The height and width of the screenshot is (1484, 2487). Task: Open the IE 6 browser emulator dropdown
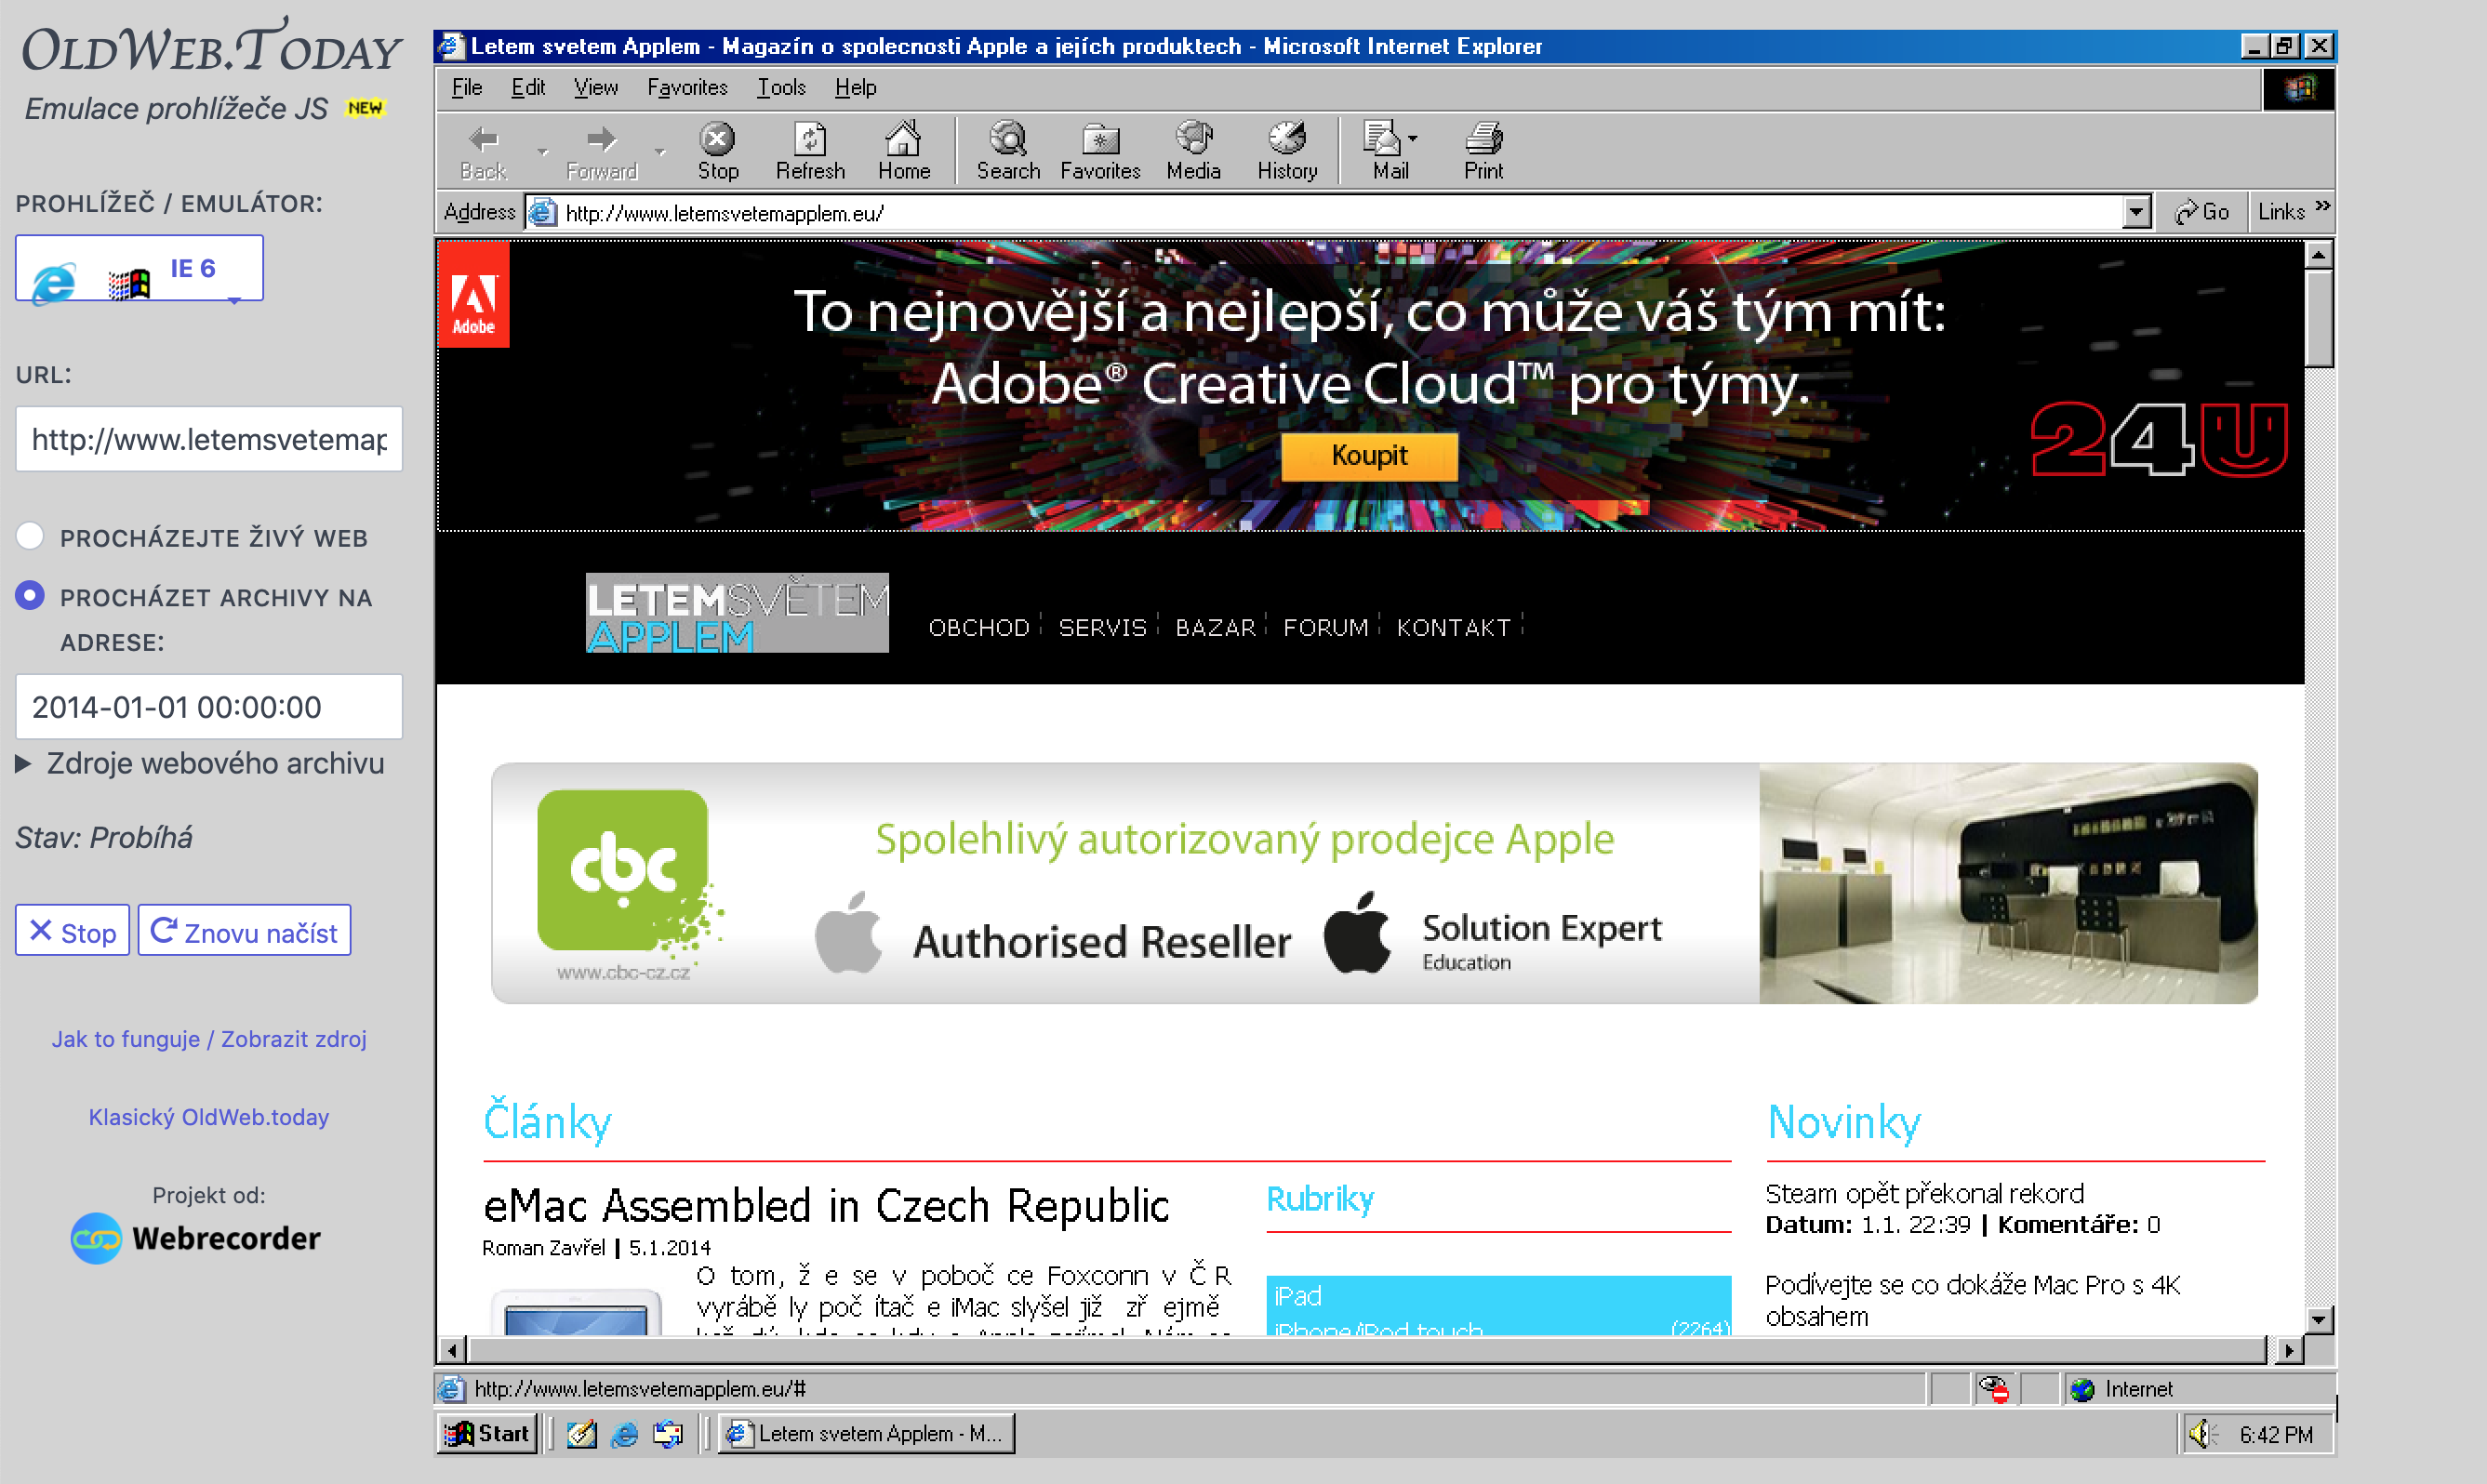pyautogui.click(x=139, y=268)
